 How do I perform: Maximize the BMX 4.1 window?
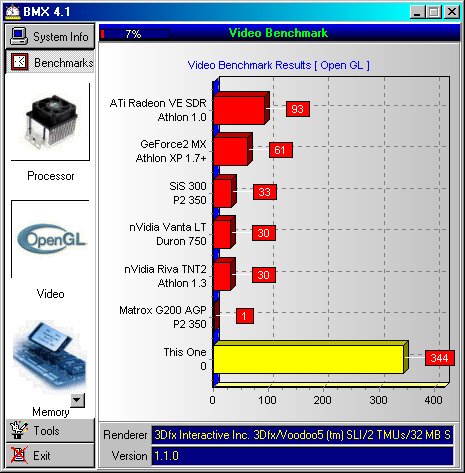pos(434,12)
